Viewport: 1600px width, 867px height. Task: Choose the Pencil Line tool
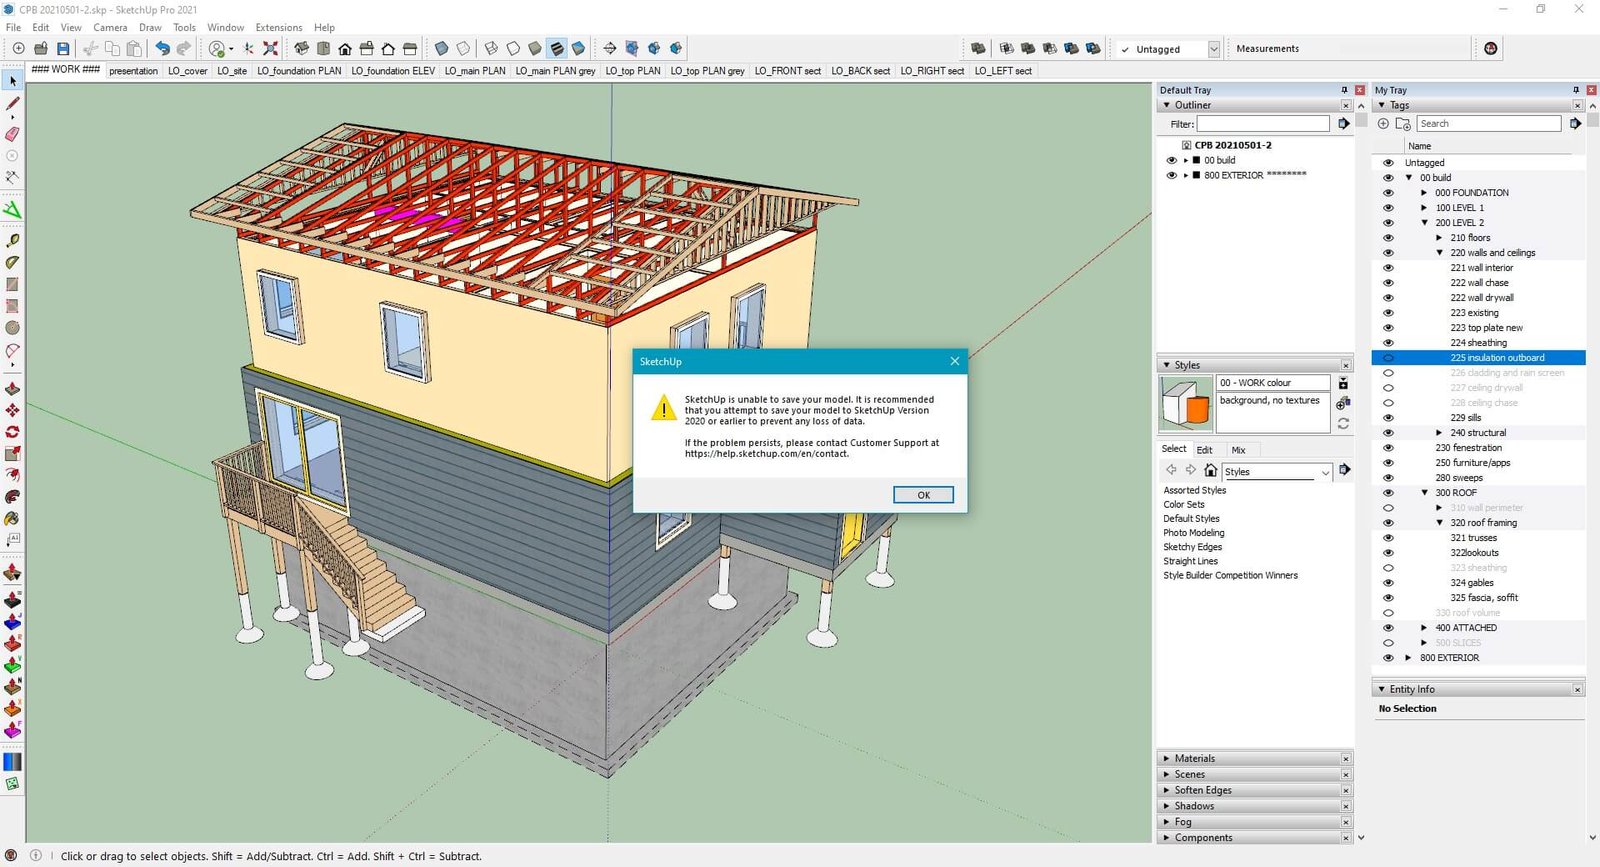tap(12, 104)
